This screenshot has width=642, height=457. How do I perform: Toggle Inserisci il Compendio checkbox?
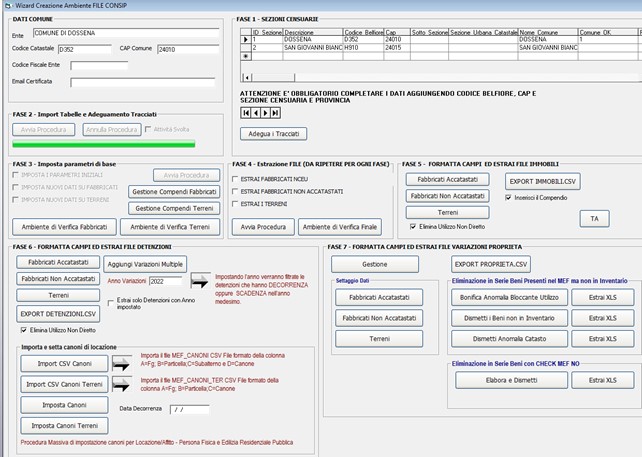(x=508, y=197)
